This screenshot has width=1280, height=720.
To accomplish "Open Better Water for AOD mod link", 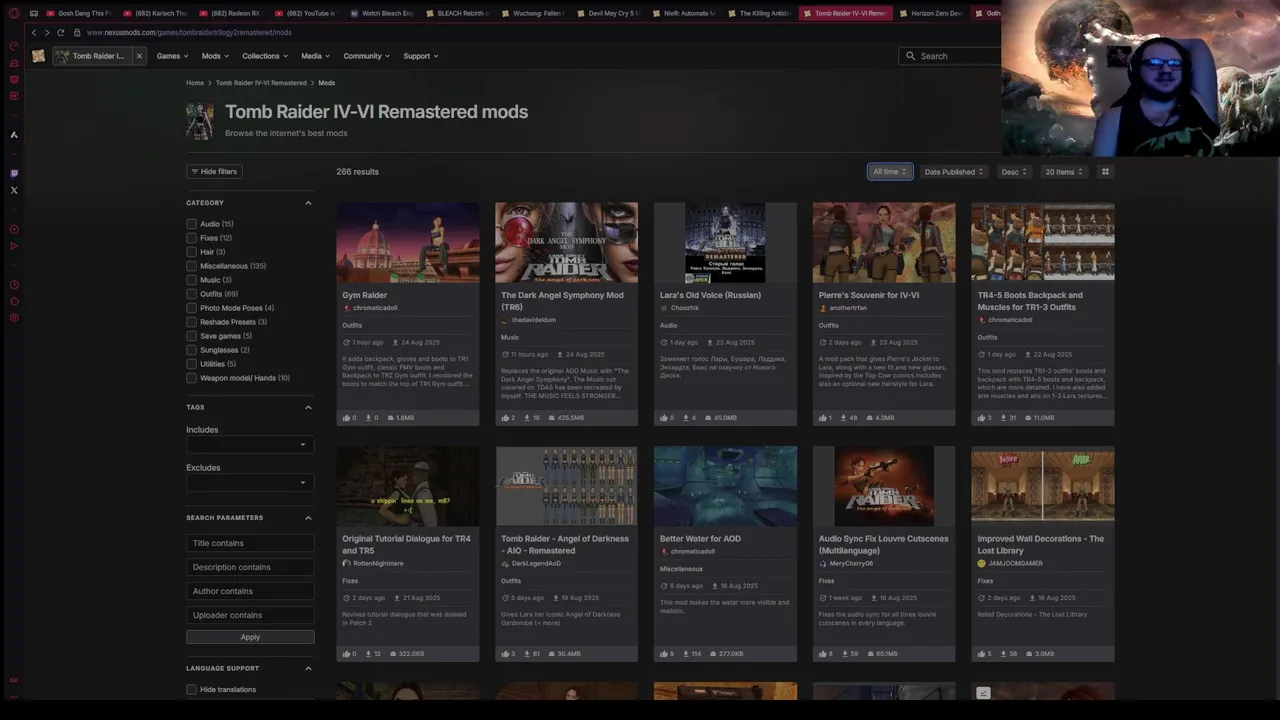I will tap(700, 539).
